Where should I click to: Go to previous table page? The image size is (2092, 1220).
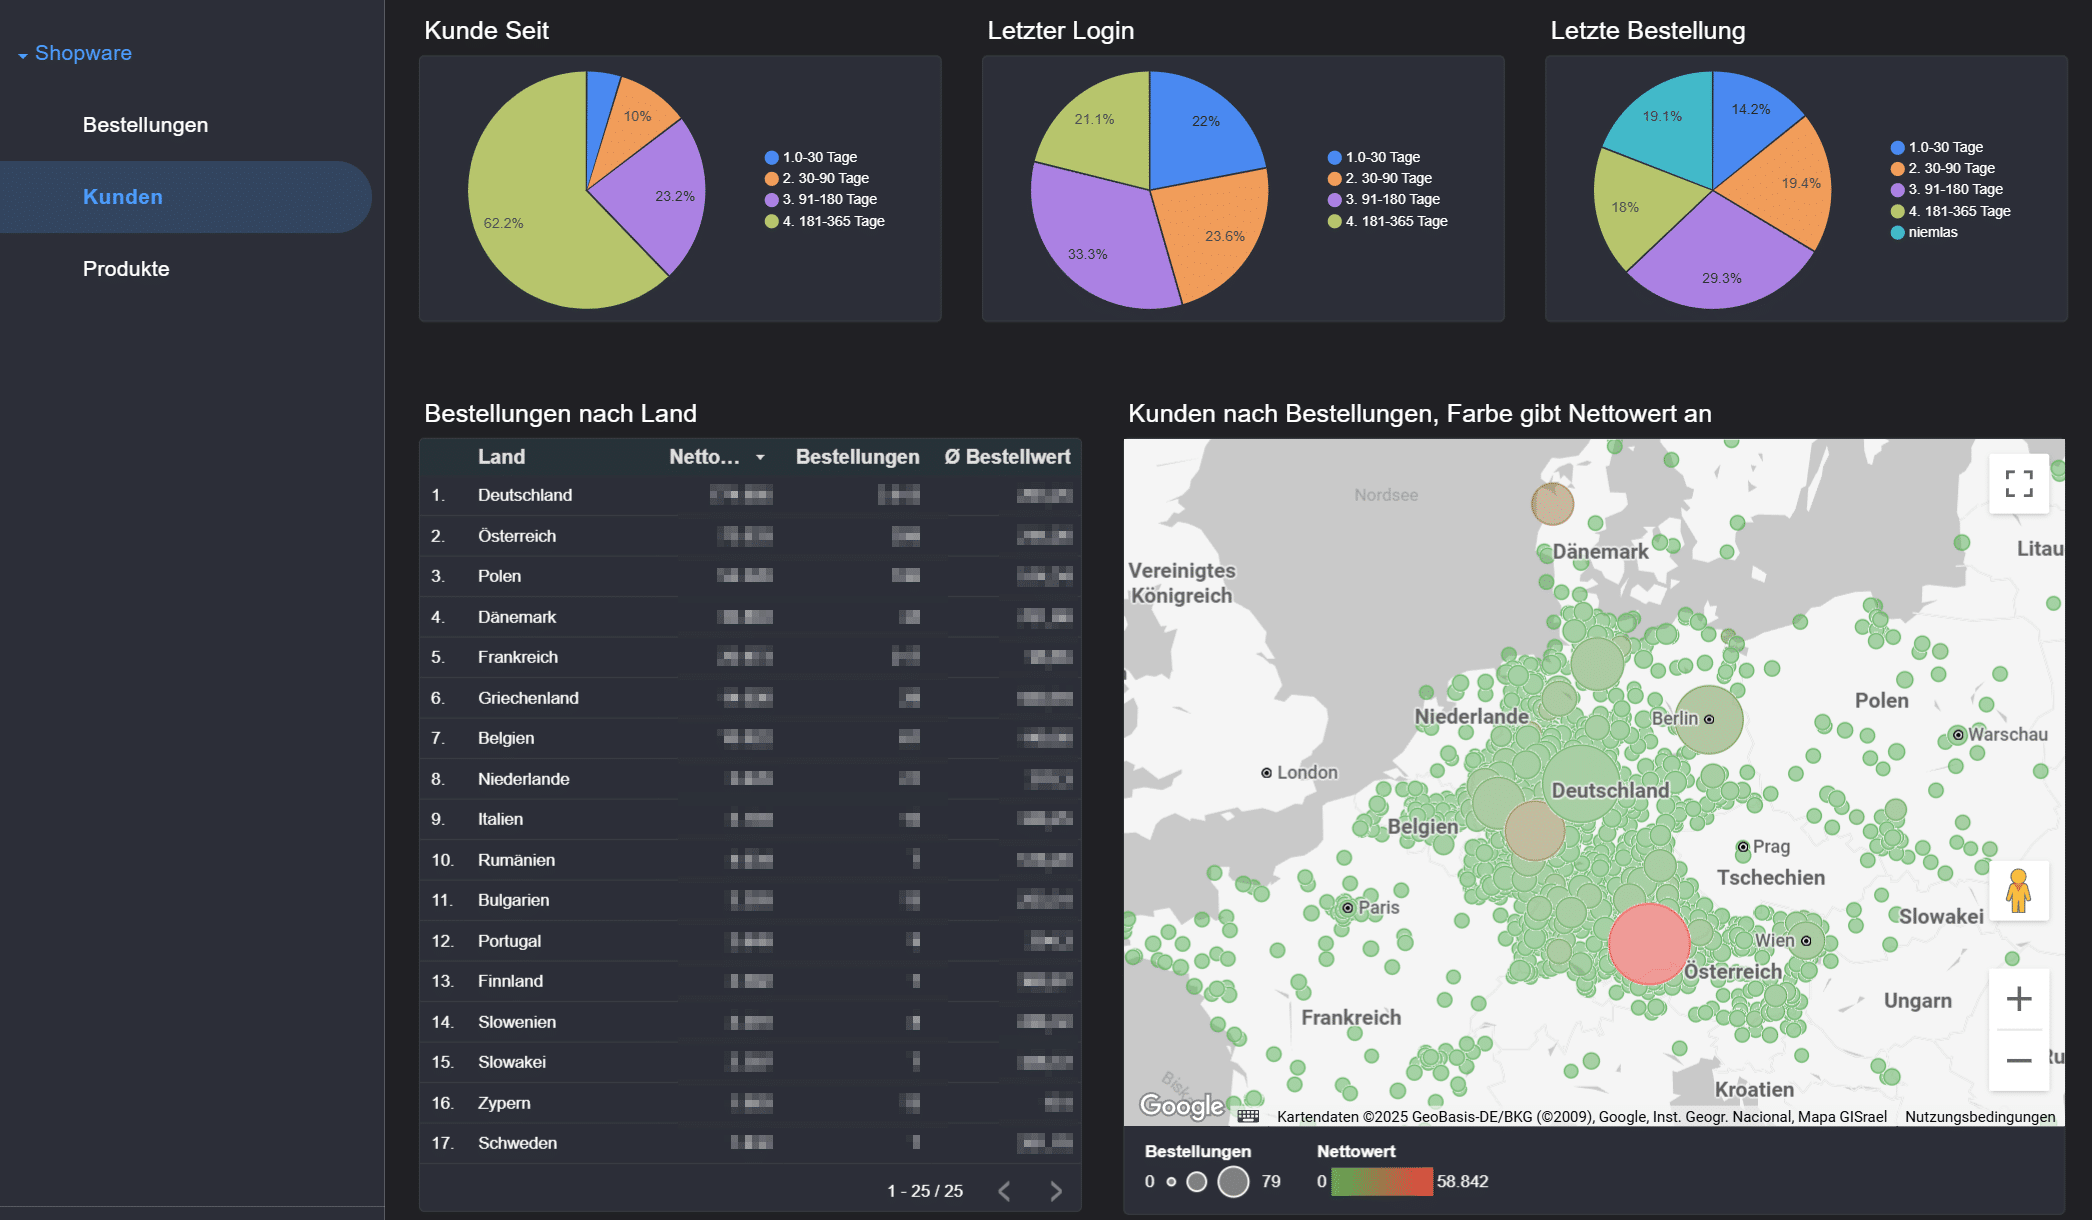point(1005,1191)
